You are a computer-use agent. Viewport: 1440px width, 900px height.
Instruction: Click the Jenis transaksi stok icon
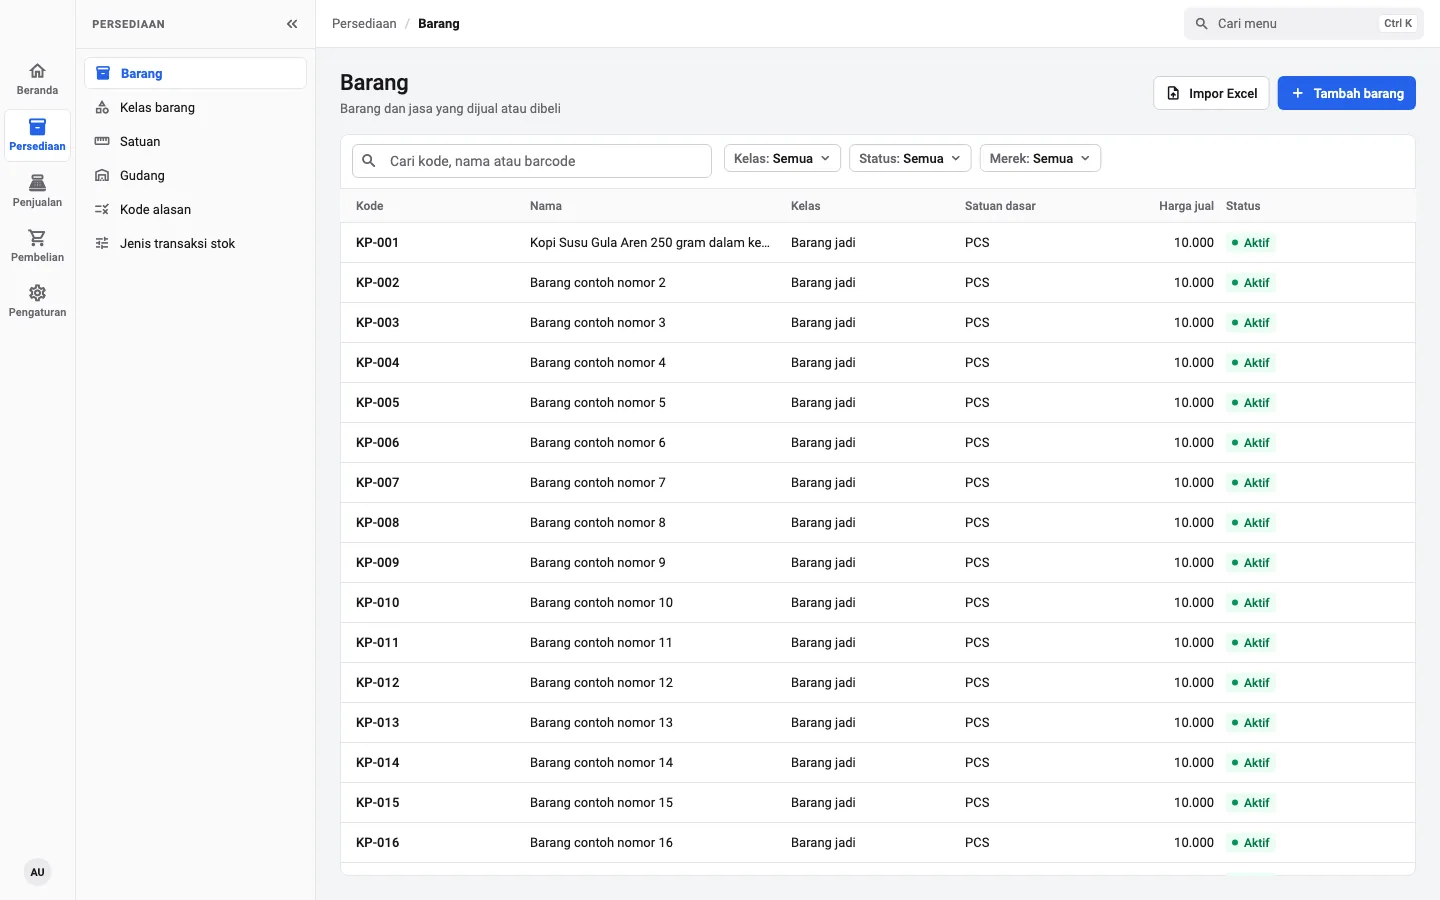(102, 244)
